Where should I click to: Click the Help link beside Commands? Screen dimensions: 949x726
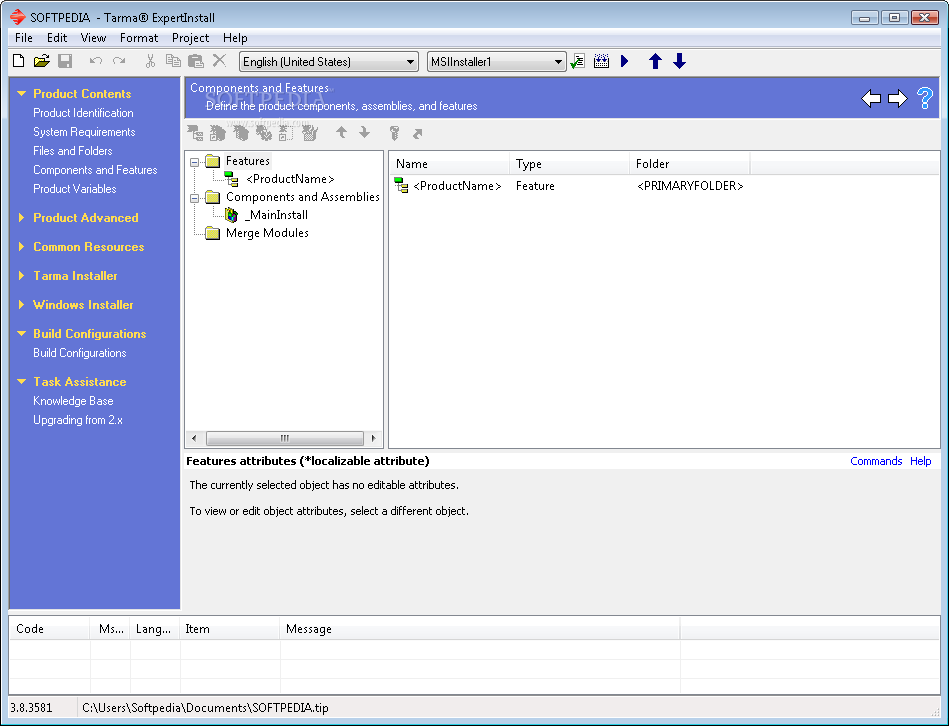point(921,461)
